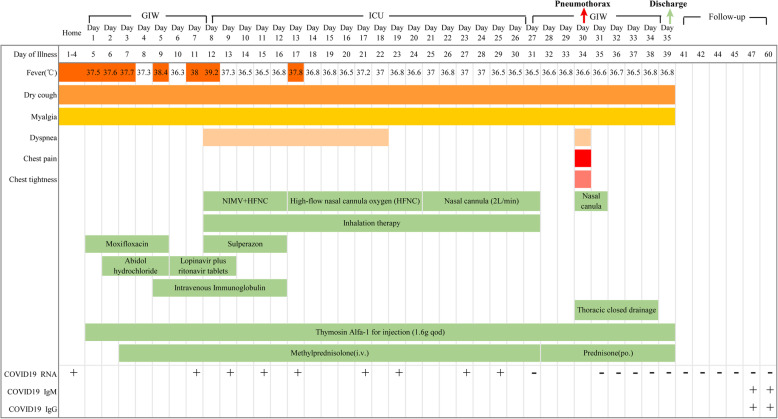Image resolution: width=778 pixels, height=419 pixels.
Task: Select the Follow-up period header
Action: (727, 17)
